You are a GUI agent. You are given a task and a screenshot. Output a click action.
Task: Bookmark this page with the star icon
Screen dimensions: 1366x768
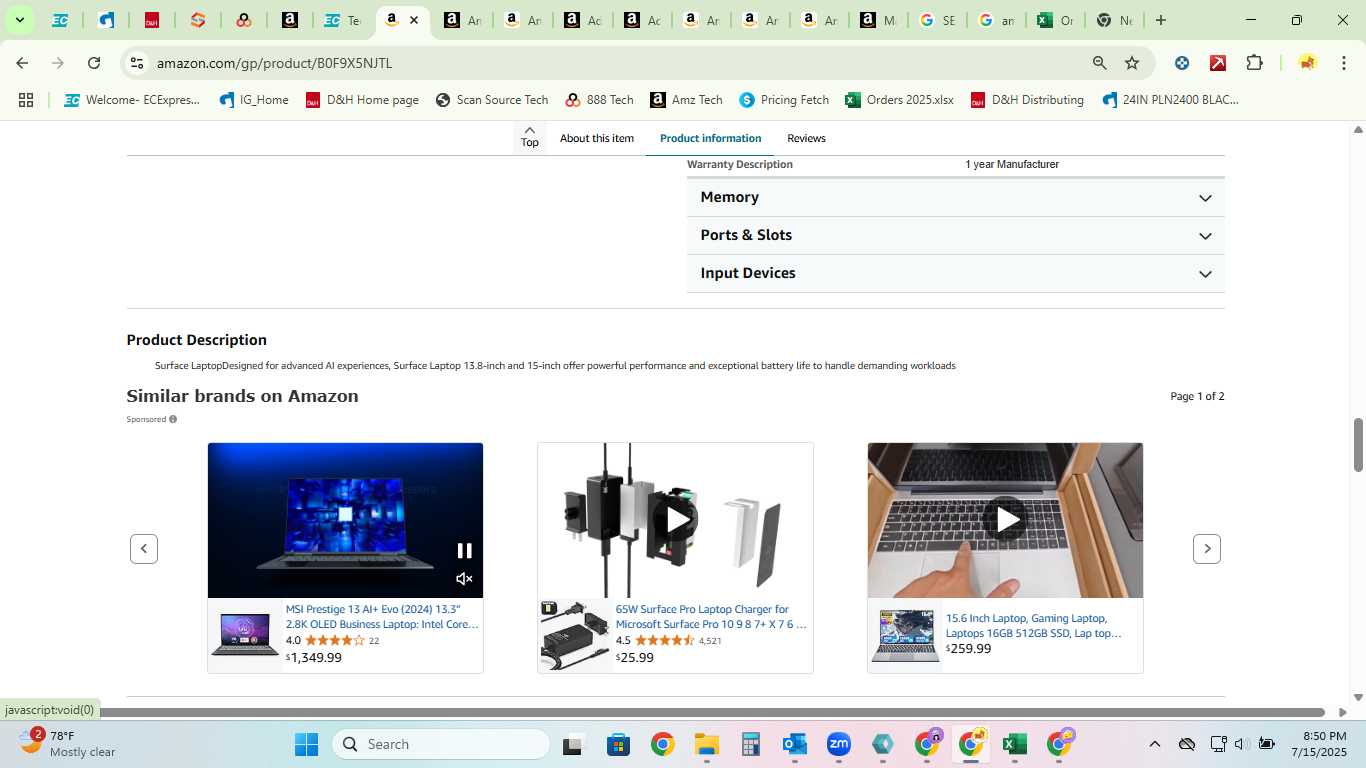(1132, 63)
